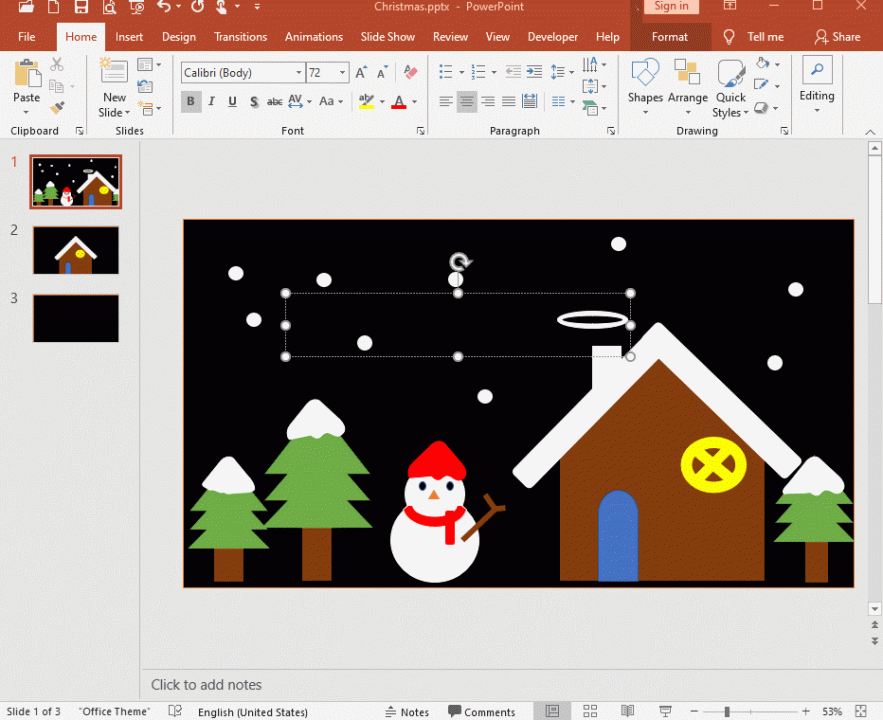The height and width of the screenshot is (720, 883).
Task: Increase list indent level
Action: tap(534, 71)
